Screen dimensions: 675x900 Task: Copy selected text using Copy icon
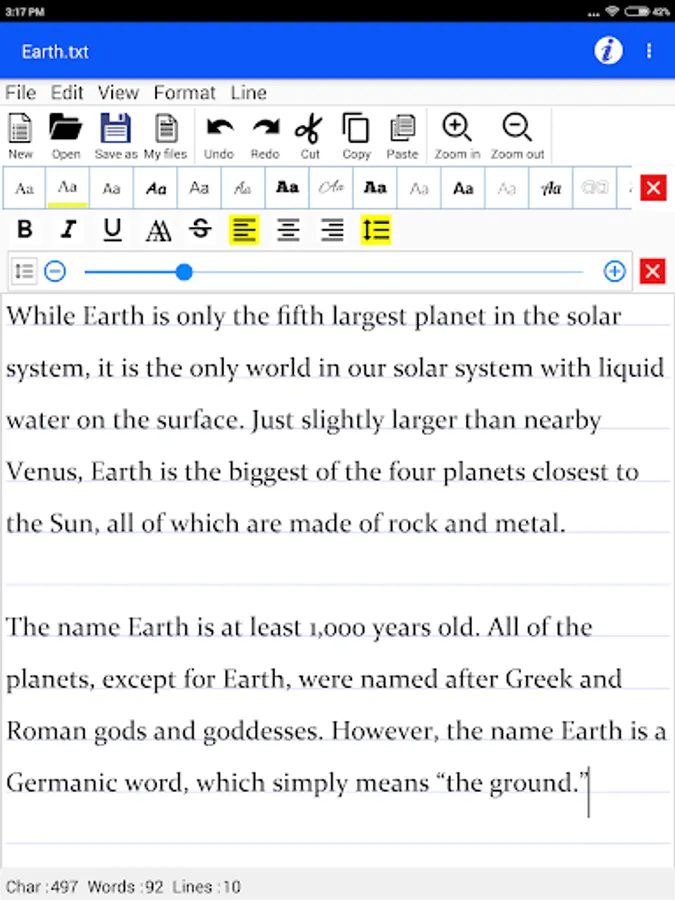pos(356,136)
